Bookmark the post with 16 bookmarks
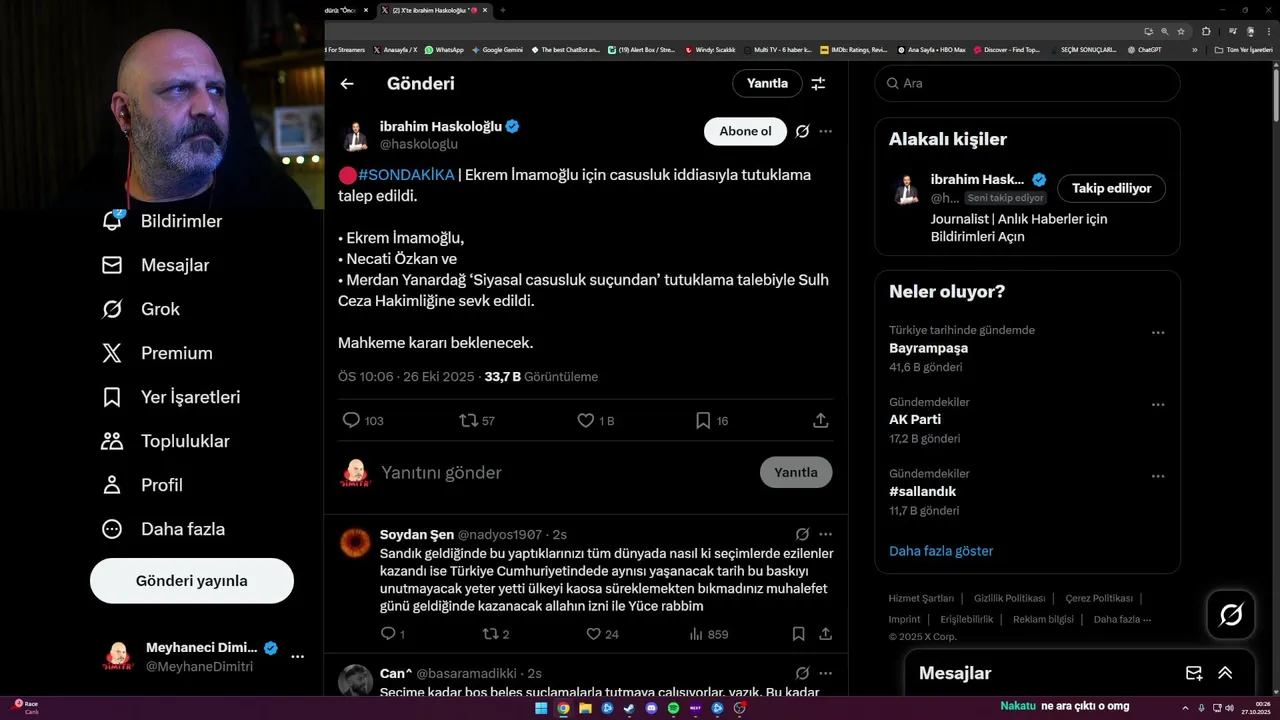This screenshot has width=1280, height=720. pyautogui.click(x=703, y=421)
